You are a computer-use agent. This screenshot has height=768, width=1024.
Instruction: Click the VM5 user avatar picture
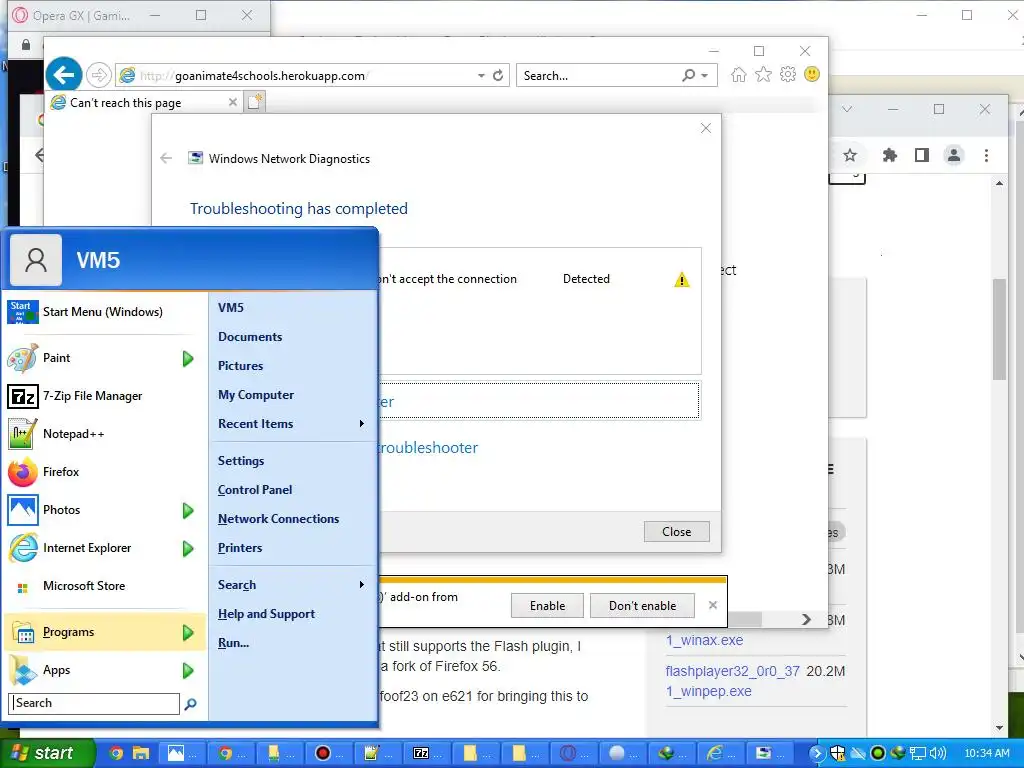point(36,260)
